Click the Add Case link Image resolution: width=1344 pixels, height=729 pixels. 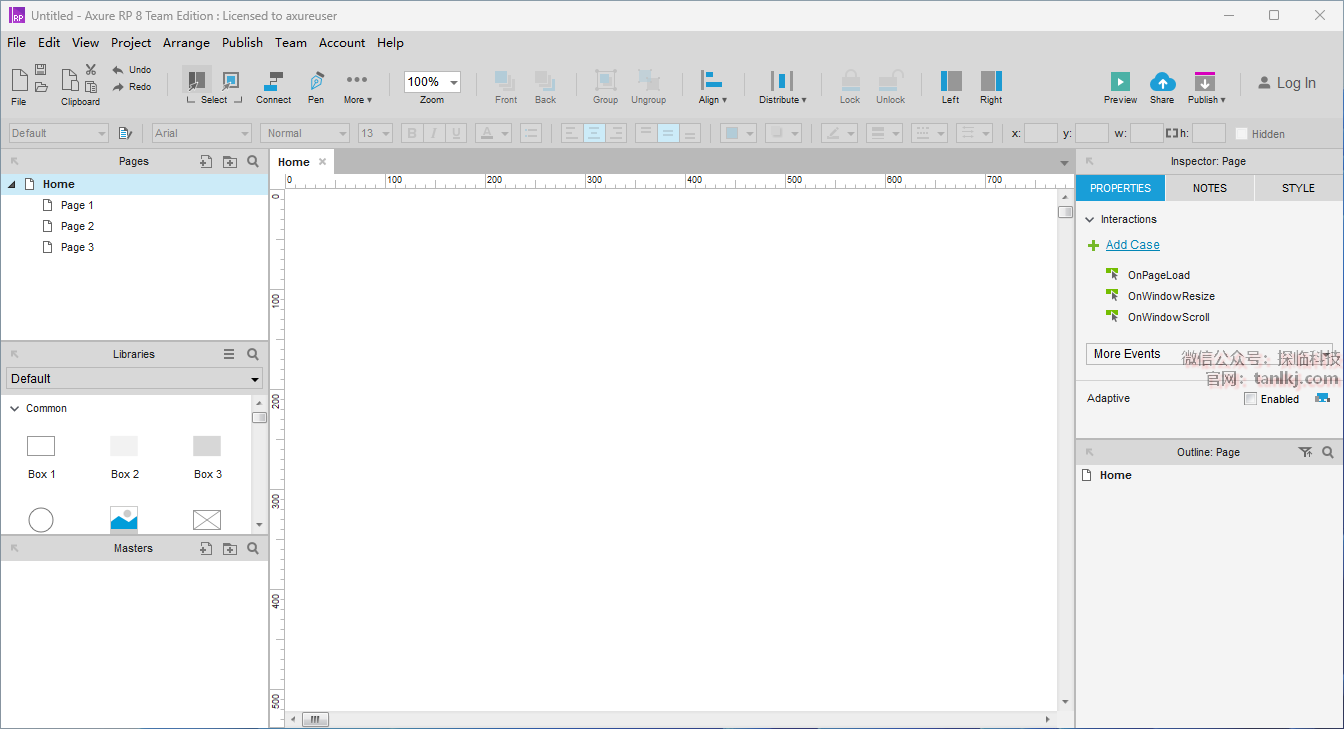point(1132,245)
